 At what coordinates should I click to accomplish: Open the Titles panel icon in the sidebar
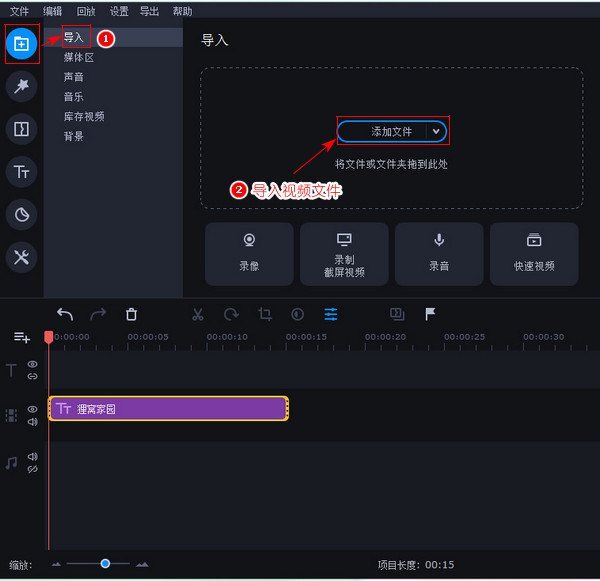[x=21, y=172]
